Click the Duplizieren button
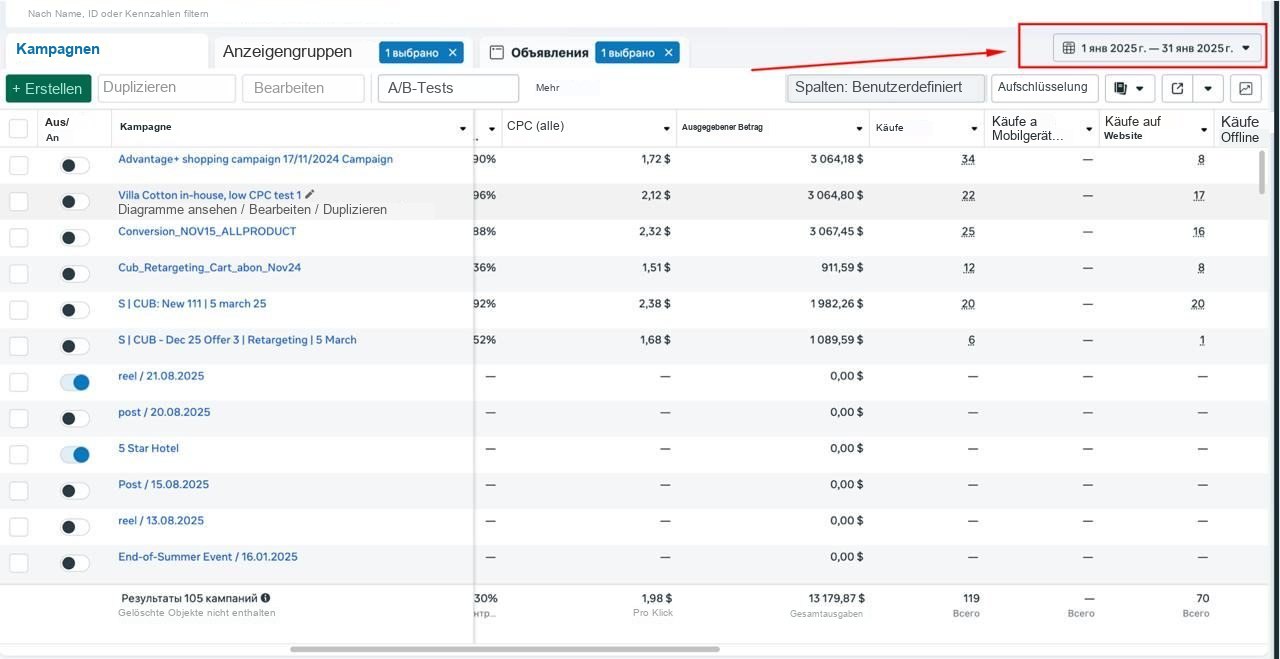Viewport: 1280px width, 659px height. click(167, 88)
